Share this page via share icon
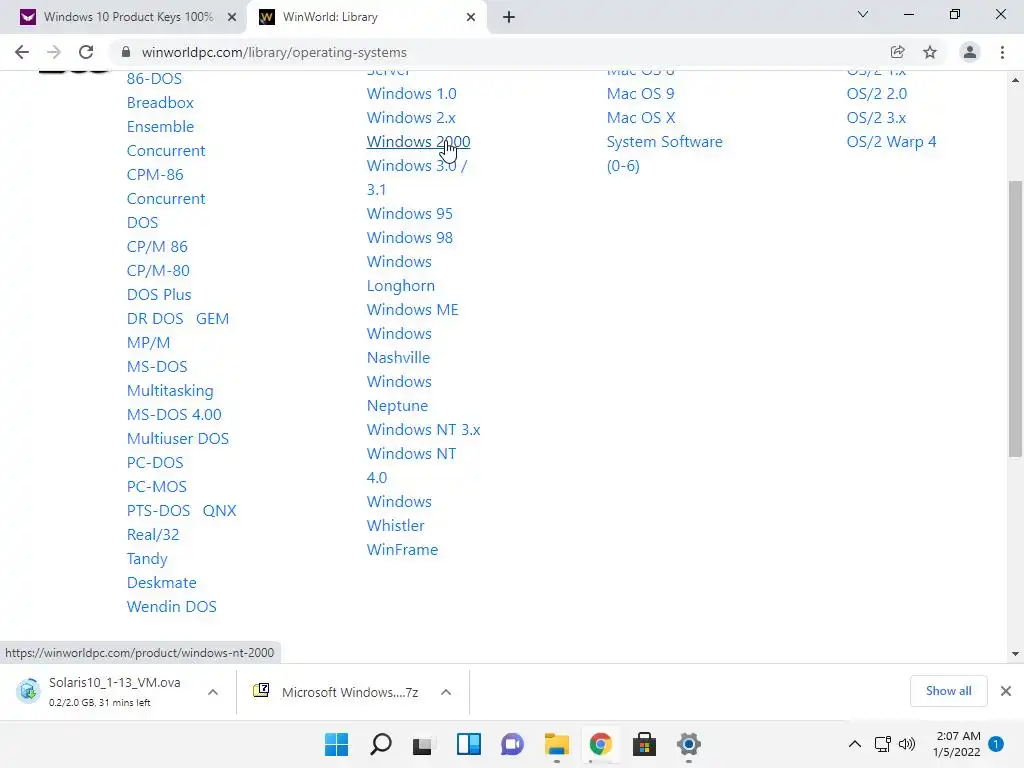Image resolution: width=1024 pixels, height=768 pixels. click(897, 52)
